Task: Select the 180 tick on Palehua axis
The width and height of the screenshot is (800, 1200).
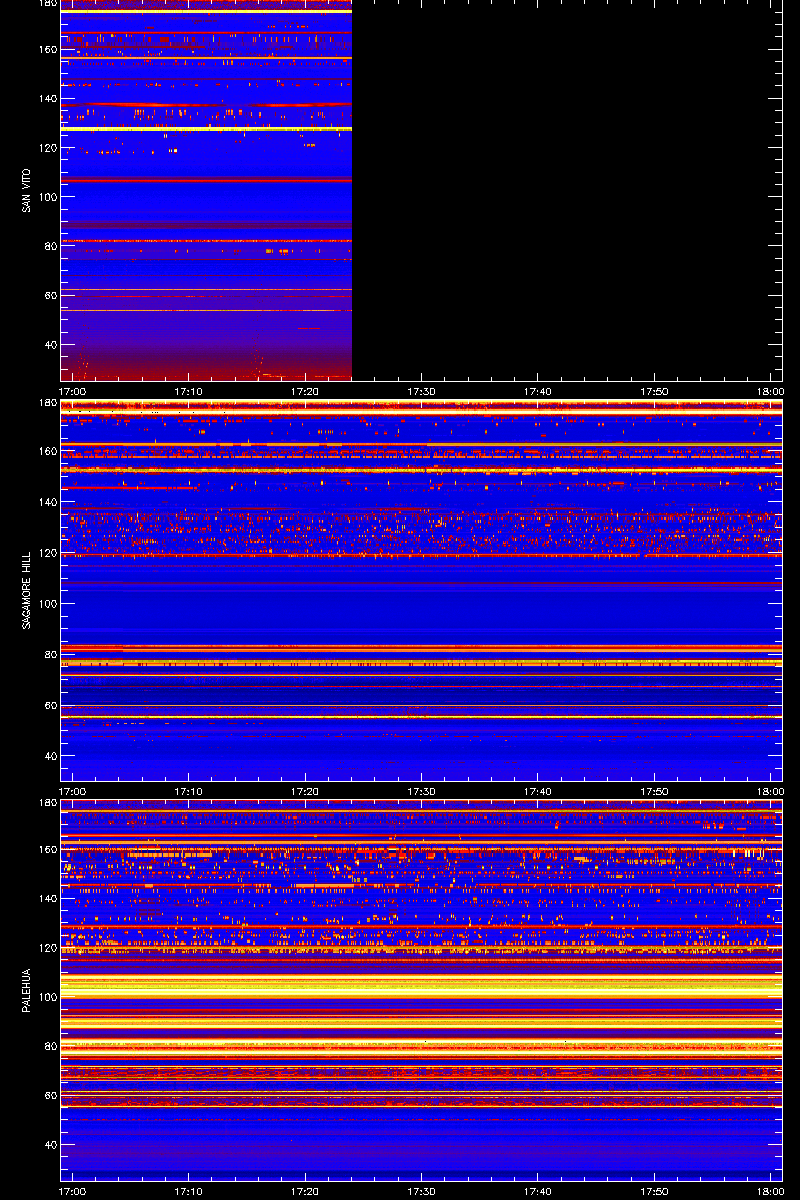Action: point(46,803)
